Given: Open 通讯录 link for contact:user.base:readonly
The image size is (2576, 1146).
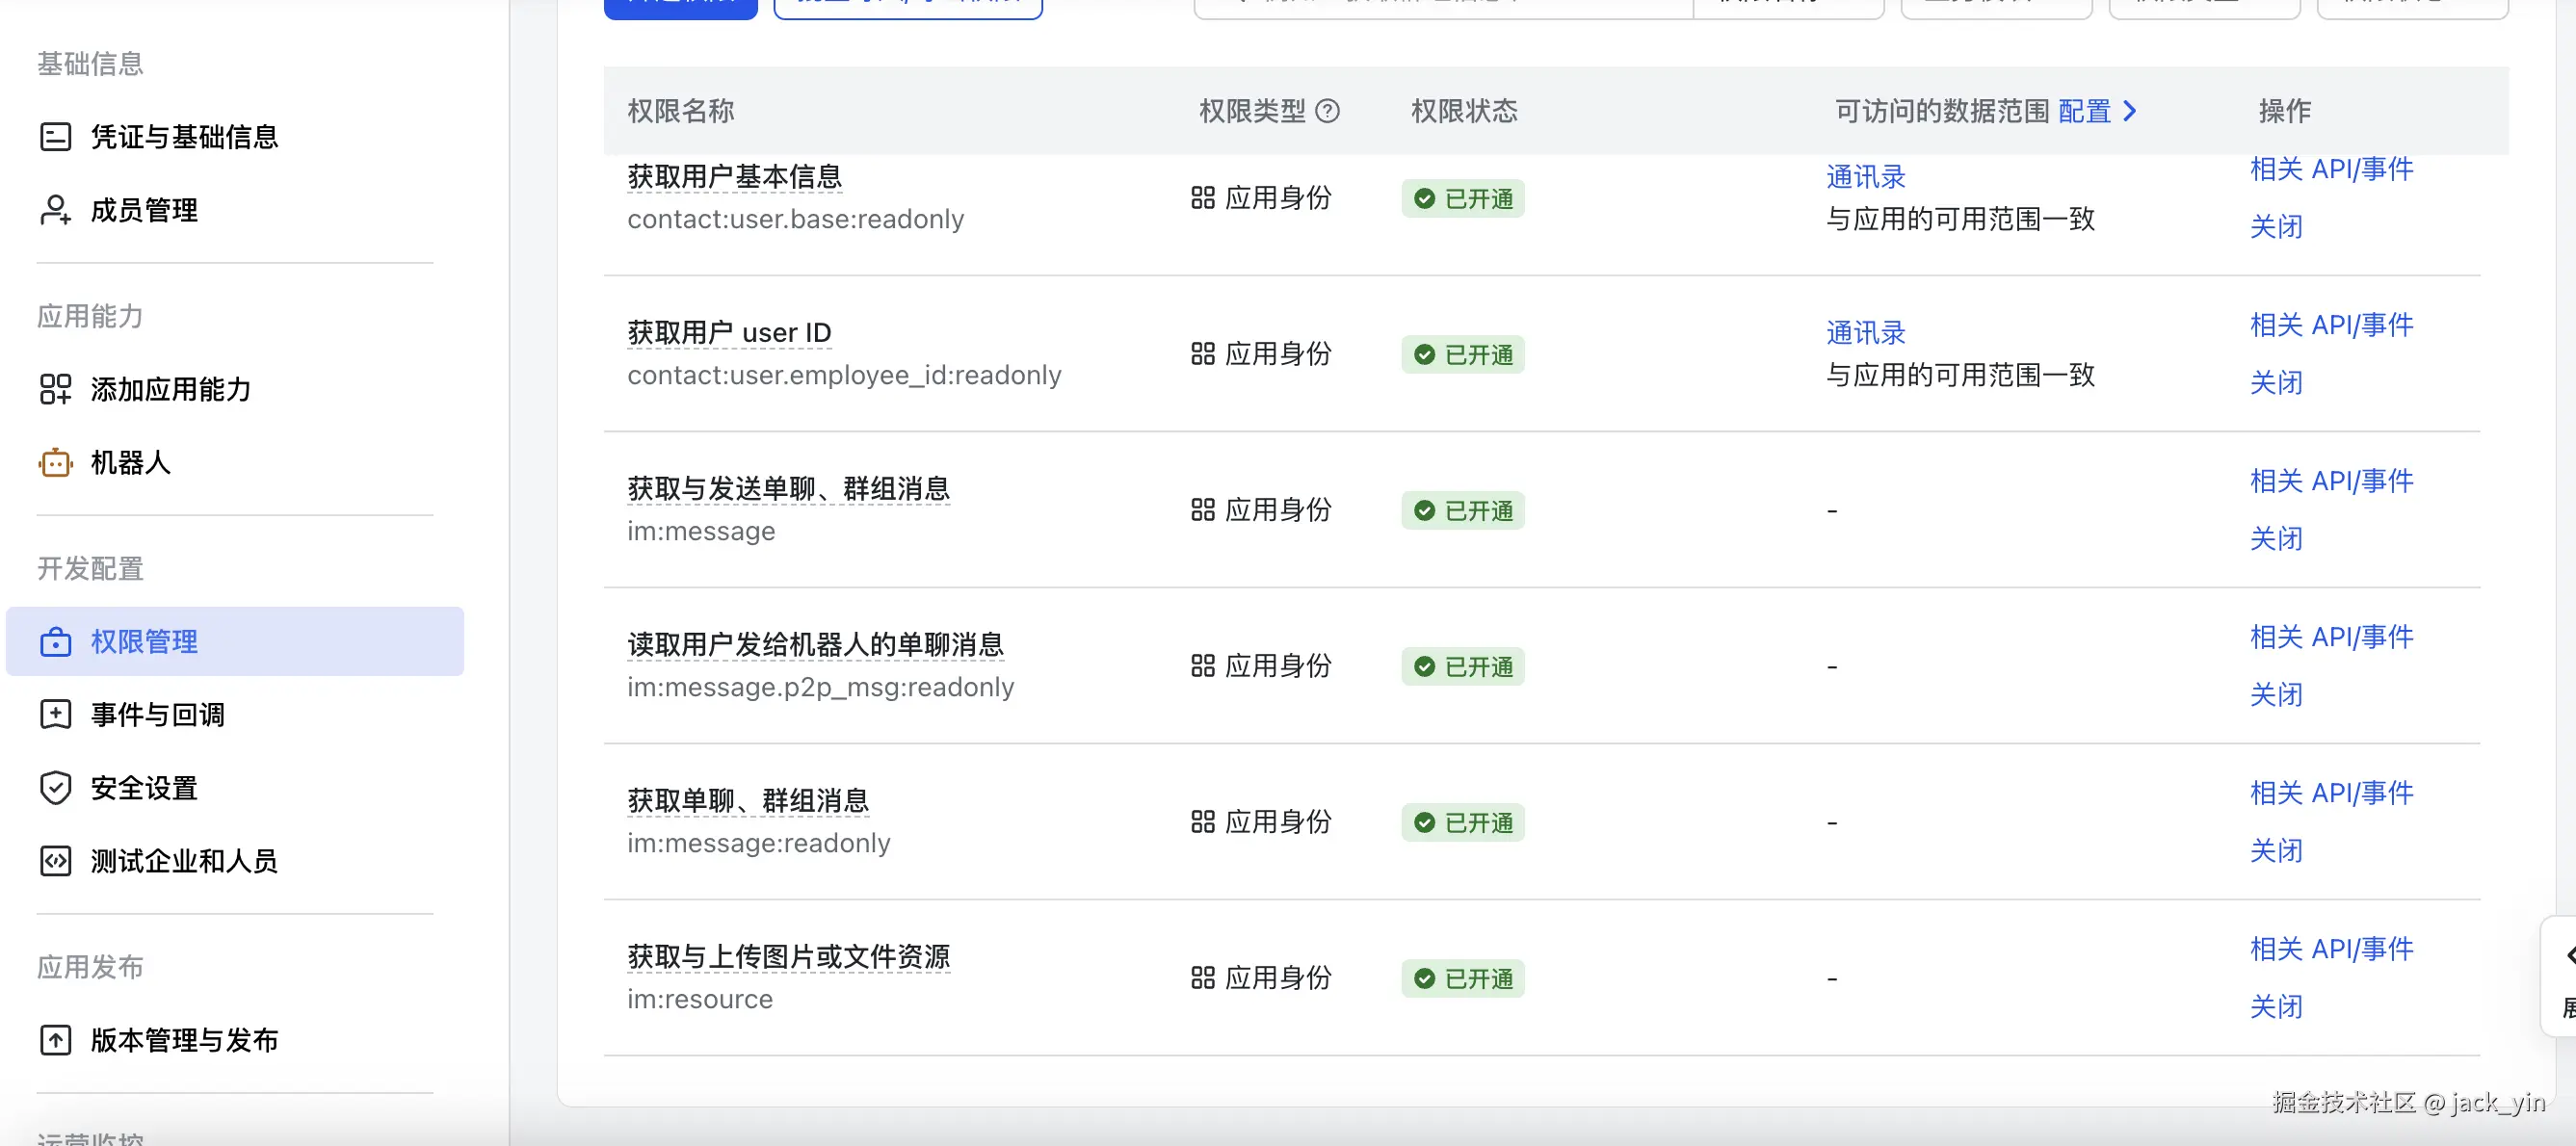Looking at the screenshot, I should [x=1865, y=177].
